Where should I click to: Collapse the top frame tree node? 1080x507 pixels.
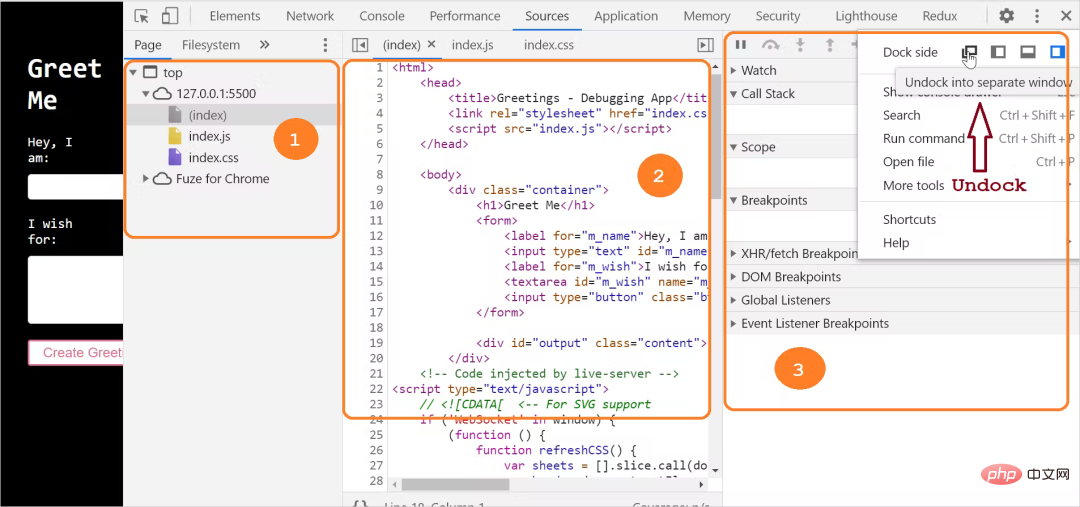[x=133, y=72]
